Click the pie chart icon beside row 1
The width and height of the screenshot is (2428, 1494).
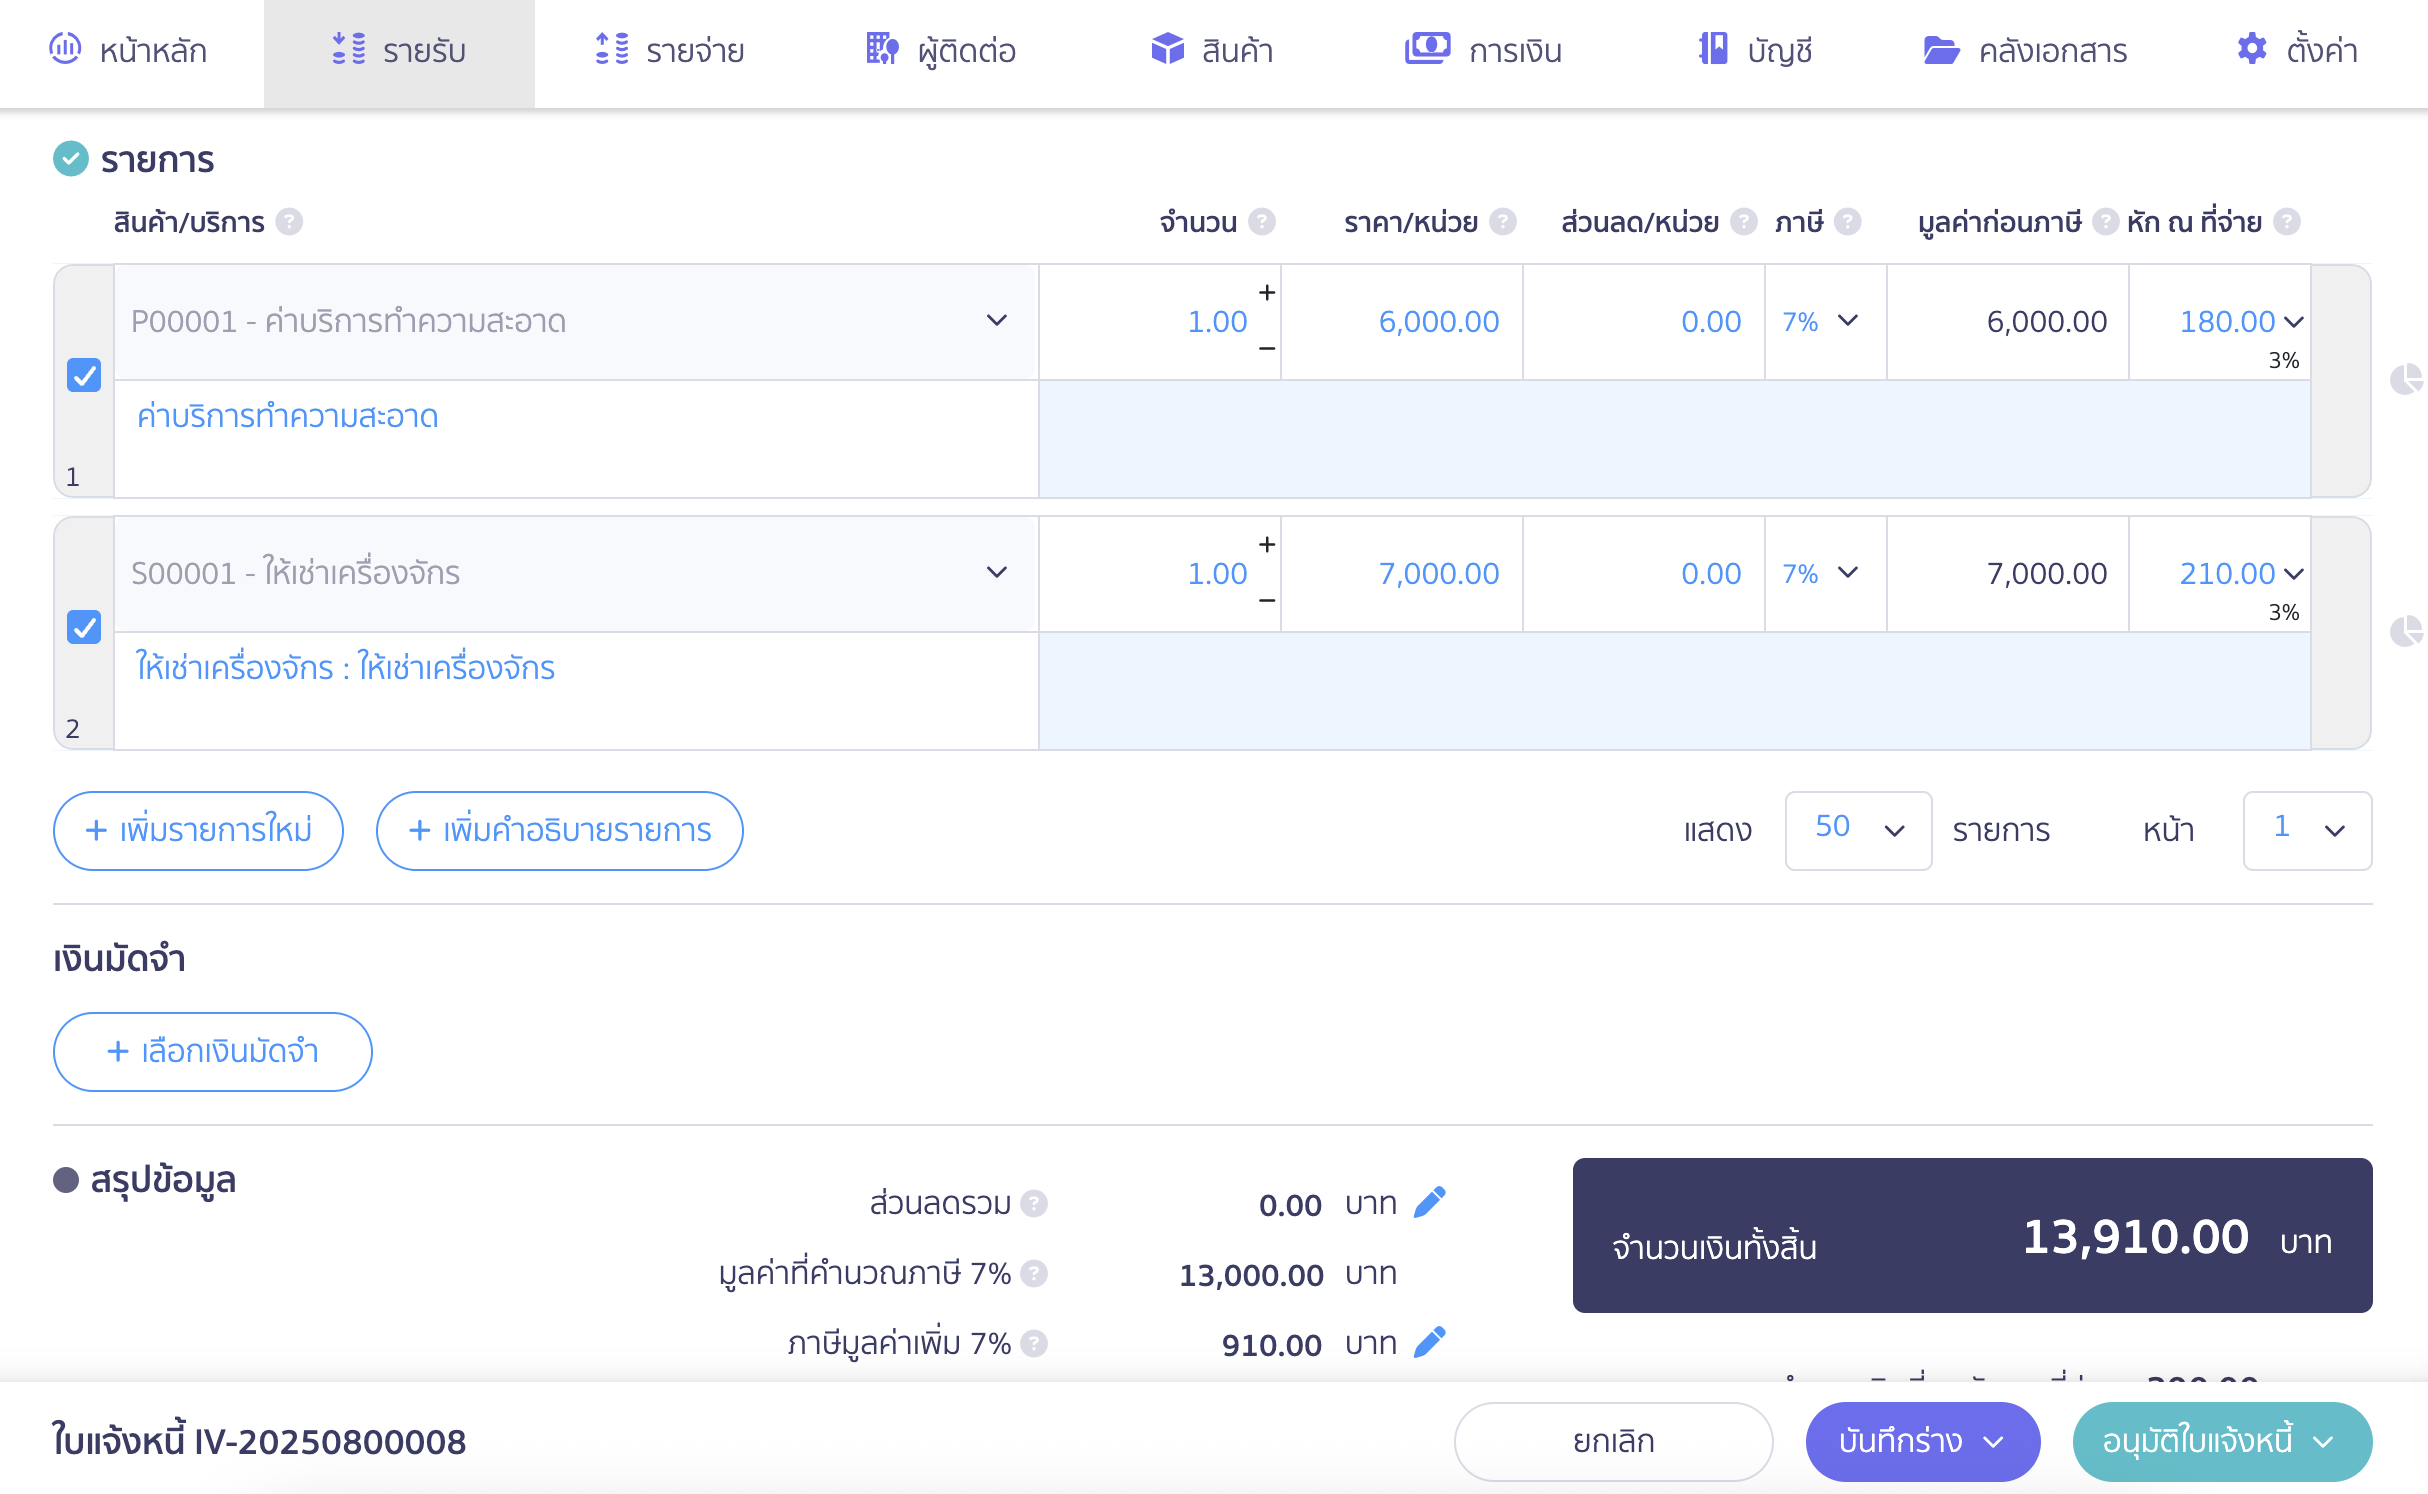pyautogui.click(x=2405, y=379)
